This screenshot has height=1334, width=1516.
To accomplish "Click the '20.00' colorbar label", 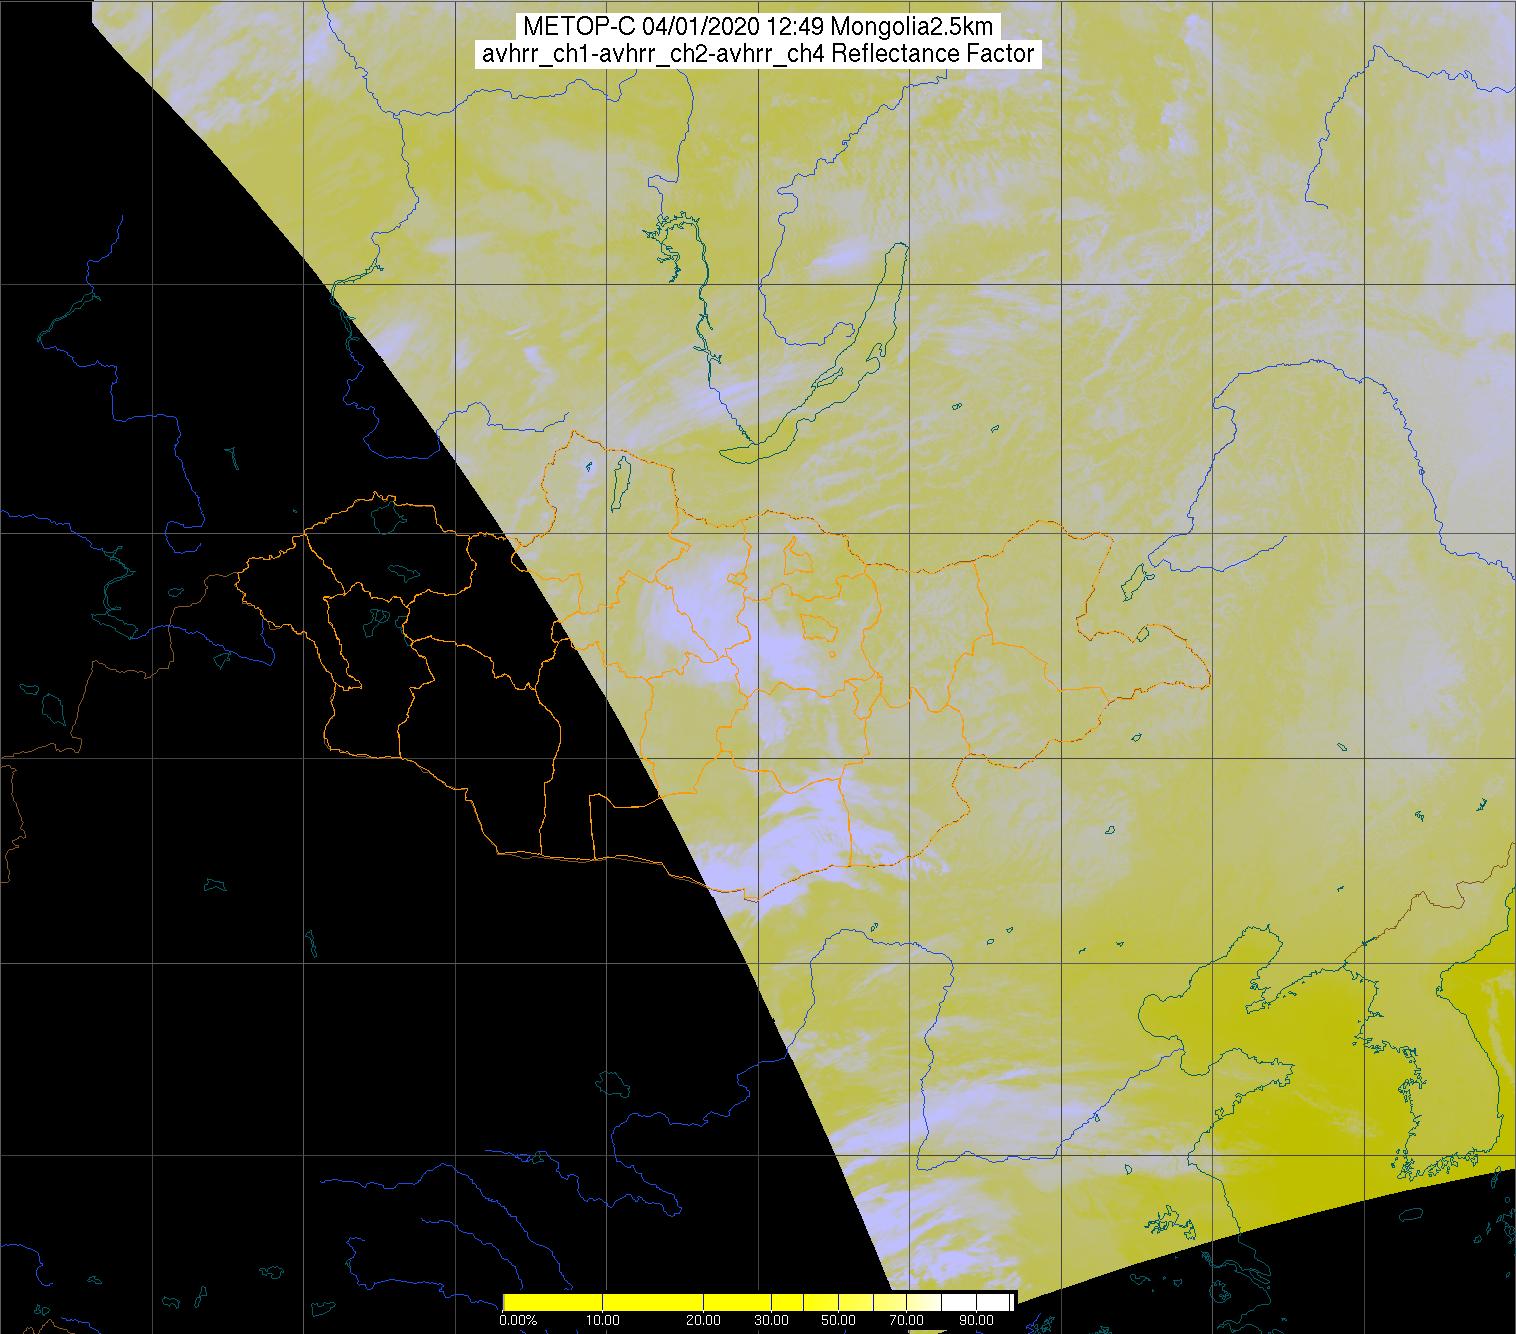I will coord(703,1321).
